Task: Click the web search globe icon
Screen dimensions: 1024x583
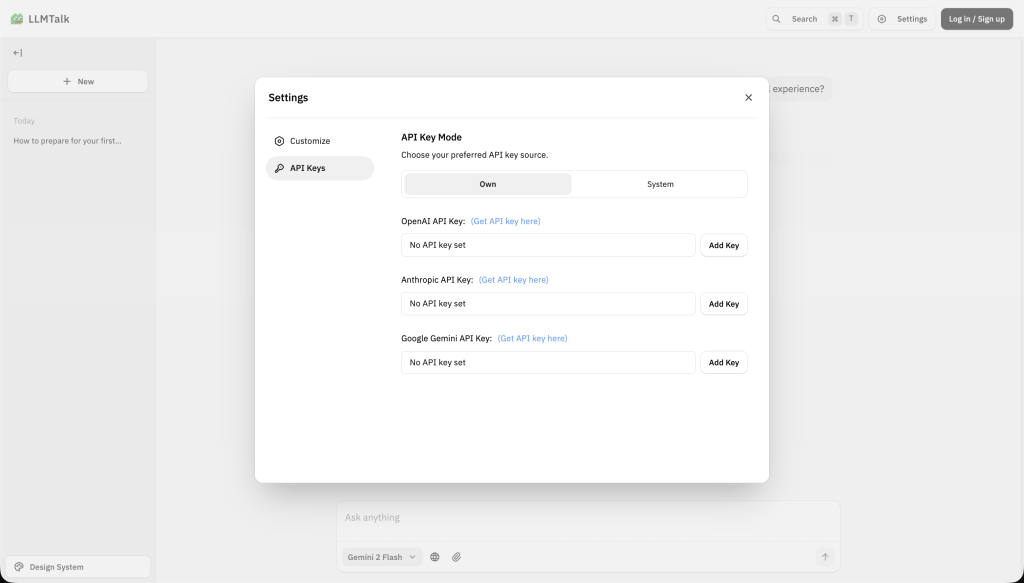Action: tap(435, 557)
